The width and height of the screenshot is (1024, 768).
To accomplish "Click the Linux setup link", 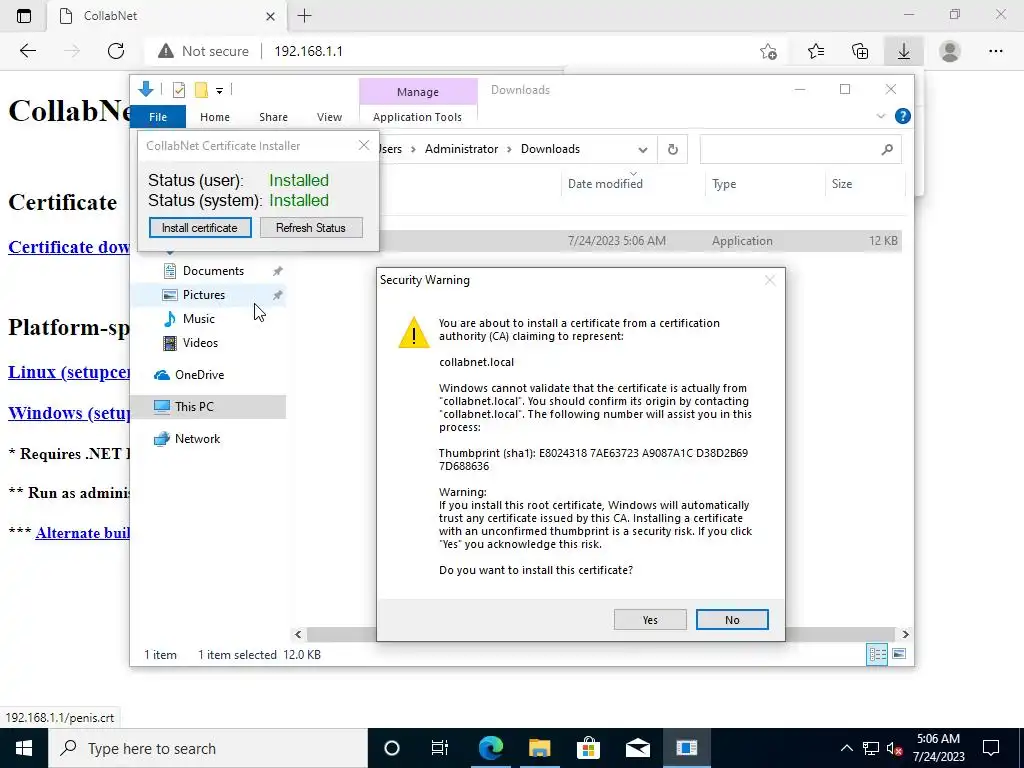I will [69, 372].
